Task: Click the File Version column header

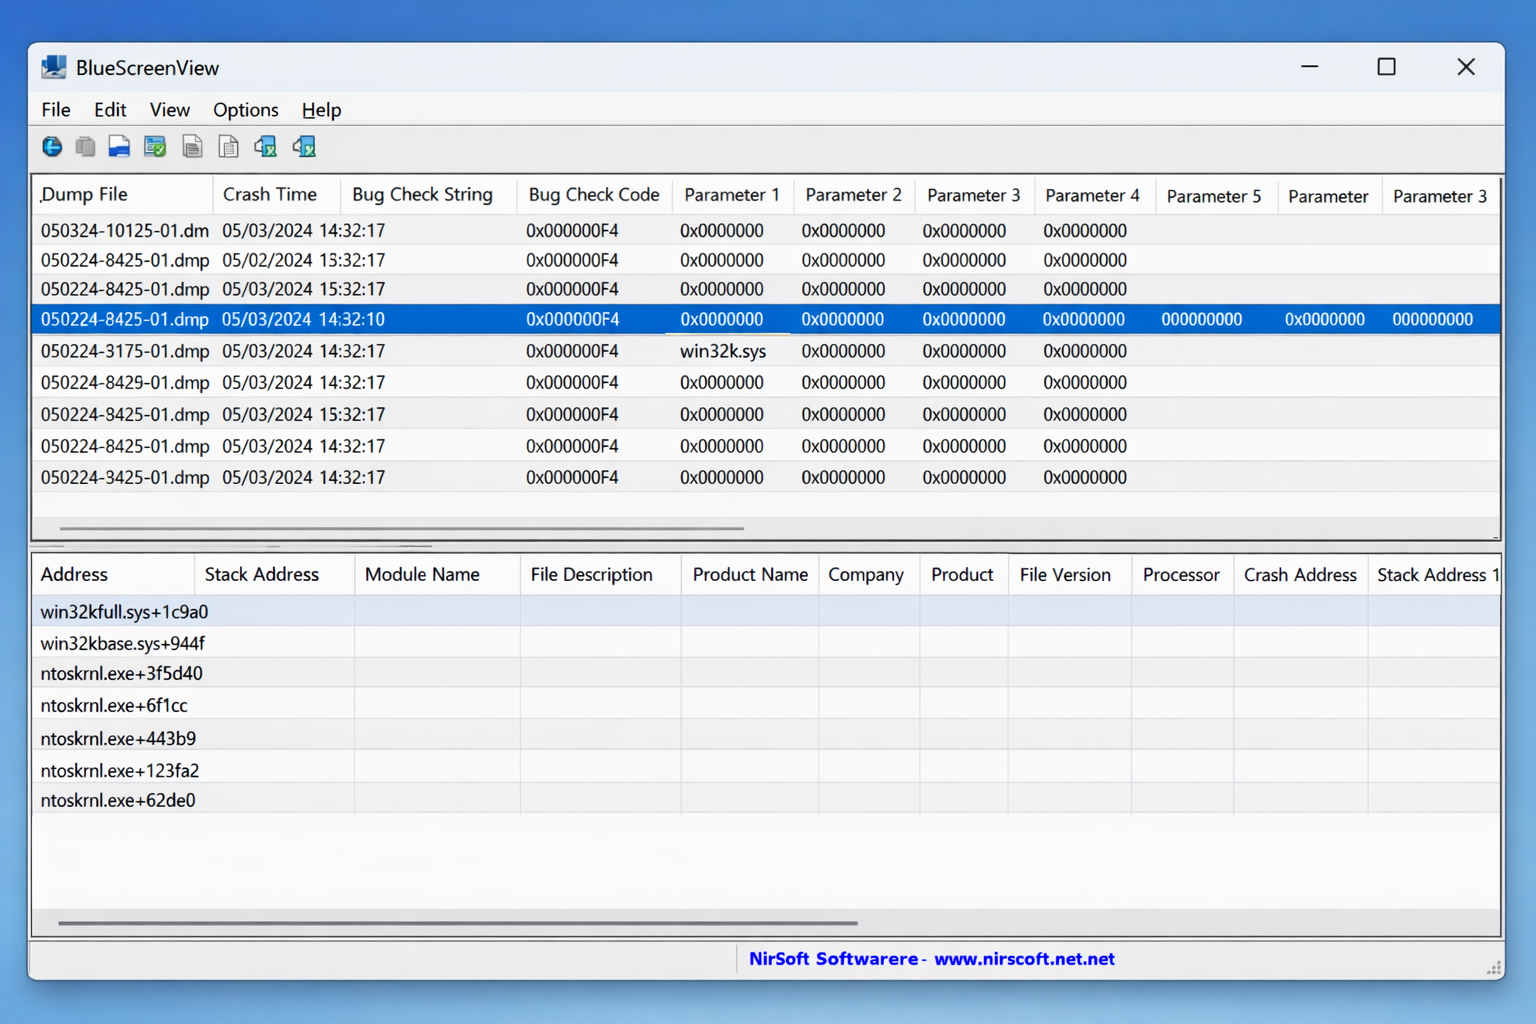Action: [x=1070, y=575]
